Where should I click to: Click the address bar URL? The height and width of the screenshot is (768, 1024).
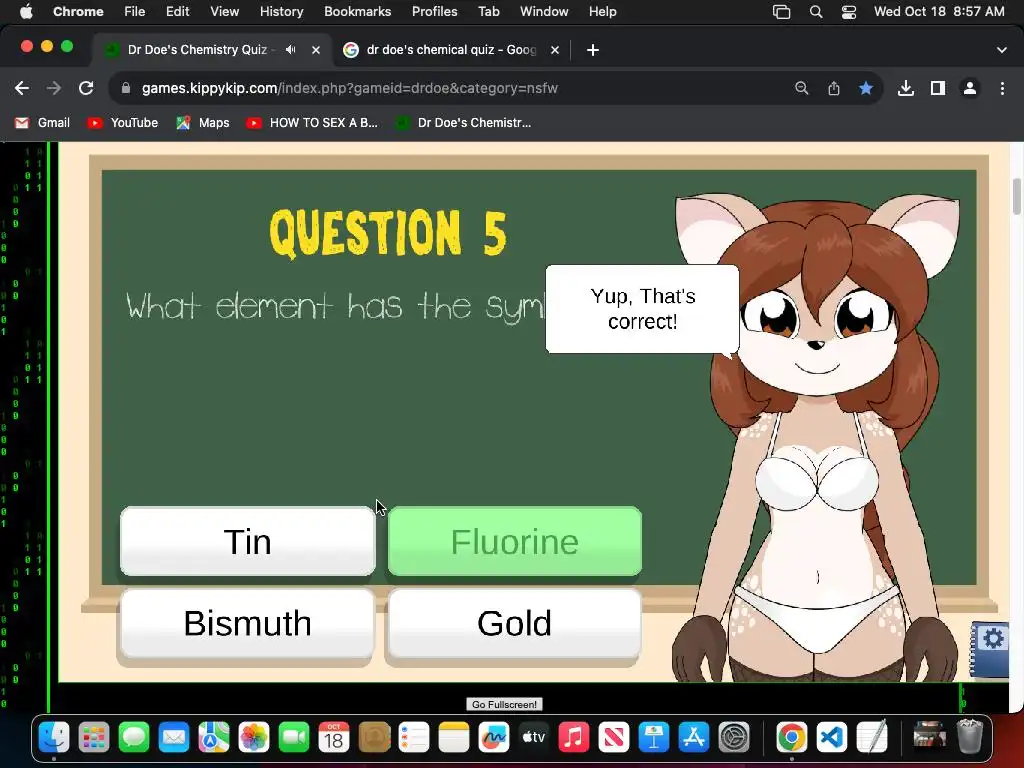pyautogui.click(x=349, y=88)
